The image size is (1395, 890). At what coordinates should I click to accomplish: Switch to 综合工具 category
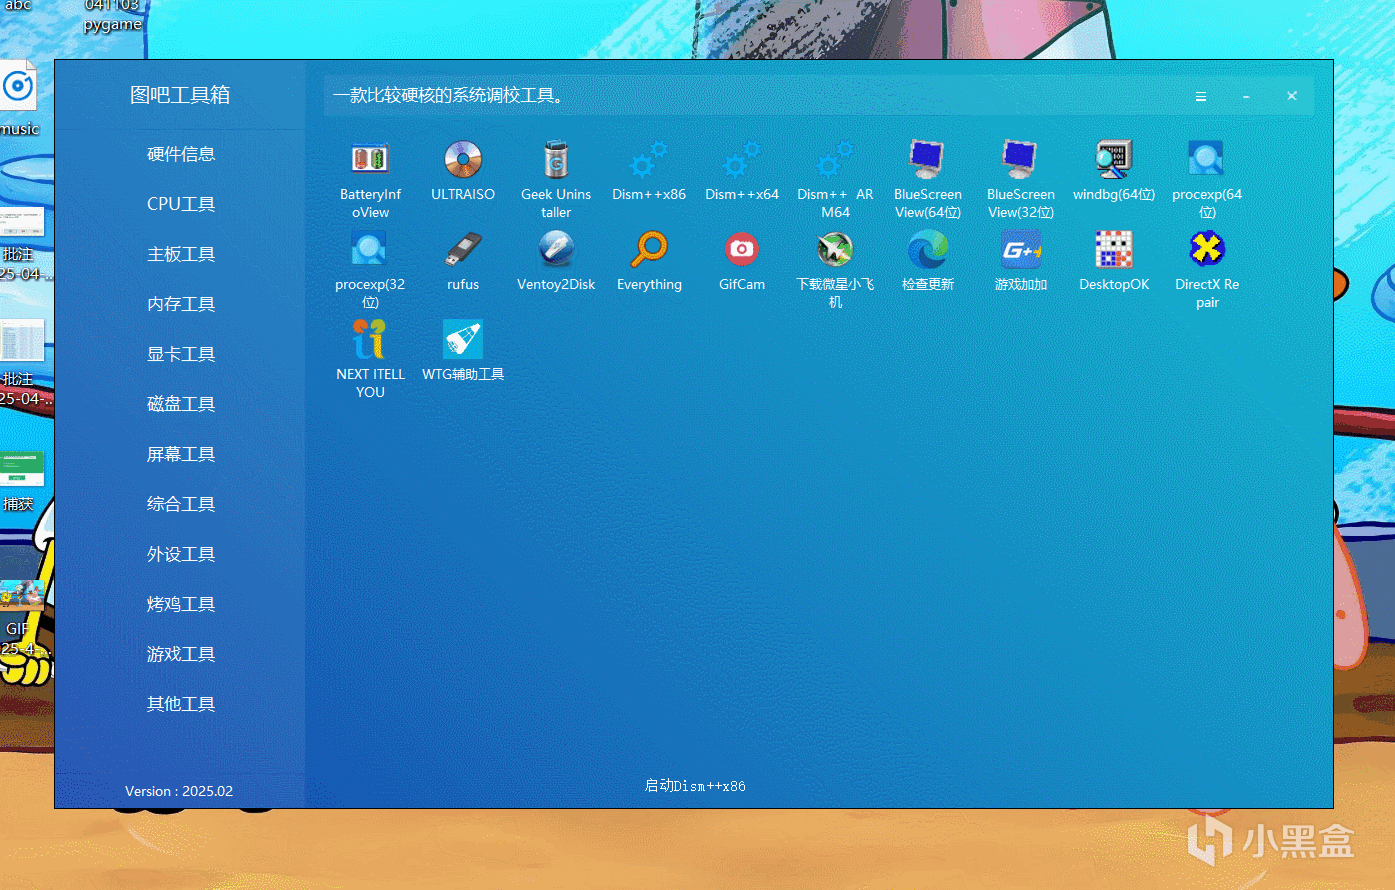(181, 504)
